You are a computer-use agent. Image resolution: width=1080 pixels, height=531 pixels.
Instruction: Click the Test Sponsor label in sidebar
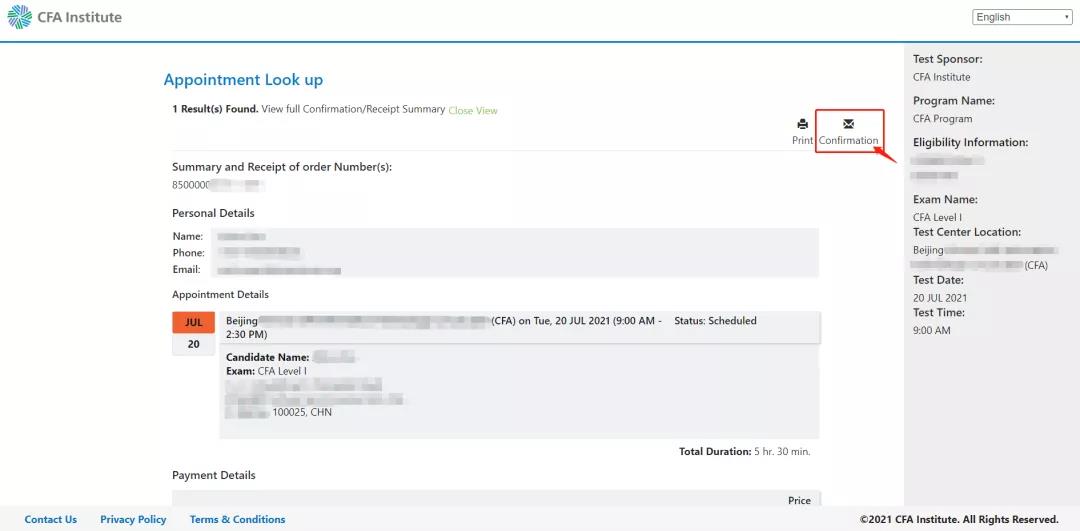point(947,59)
